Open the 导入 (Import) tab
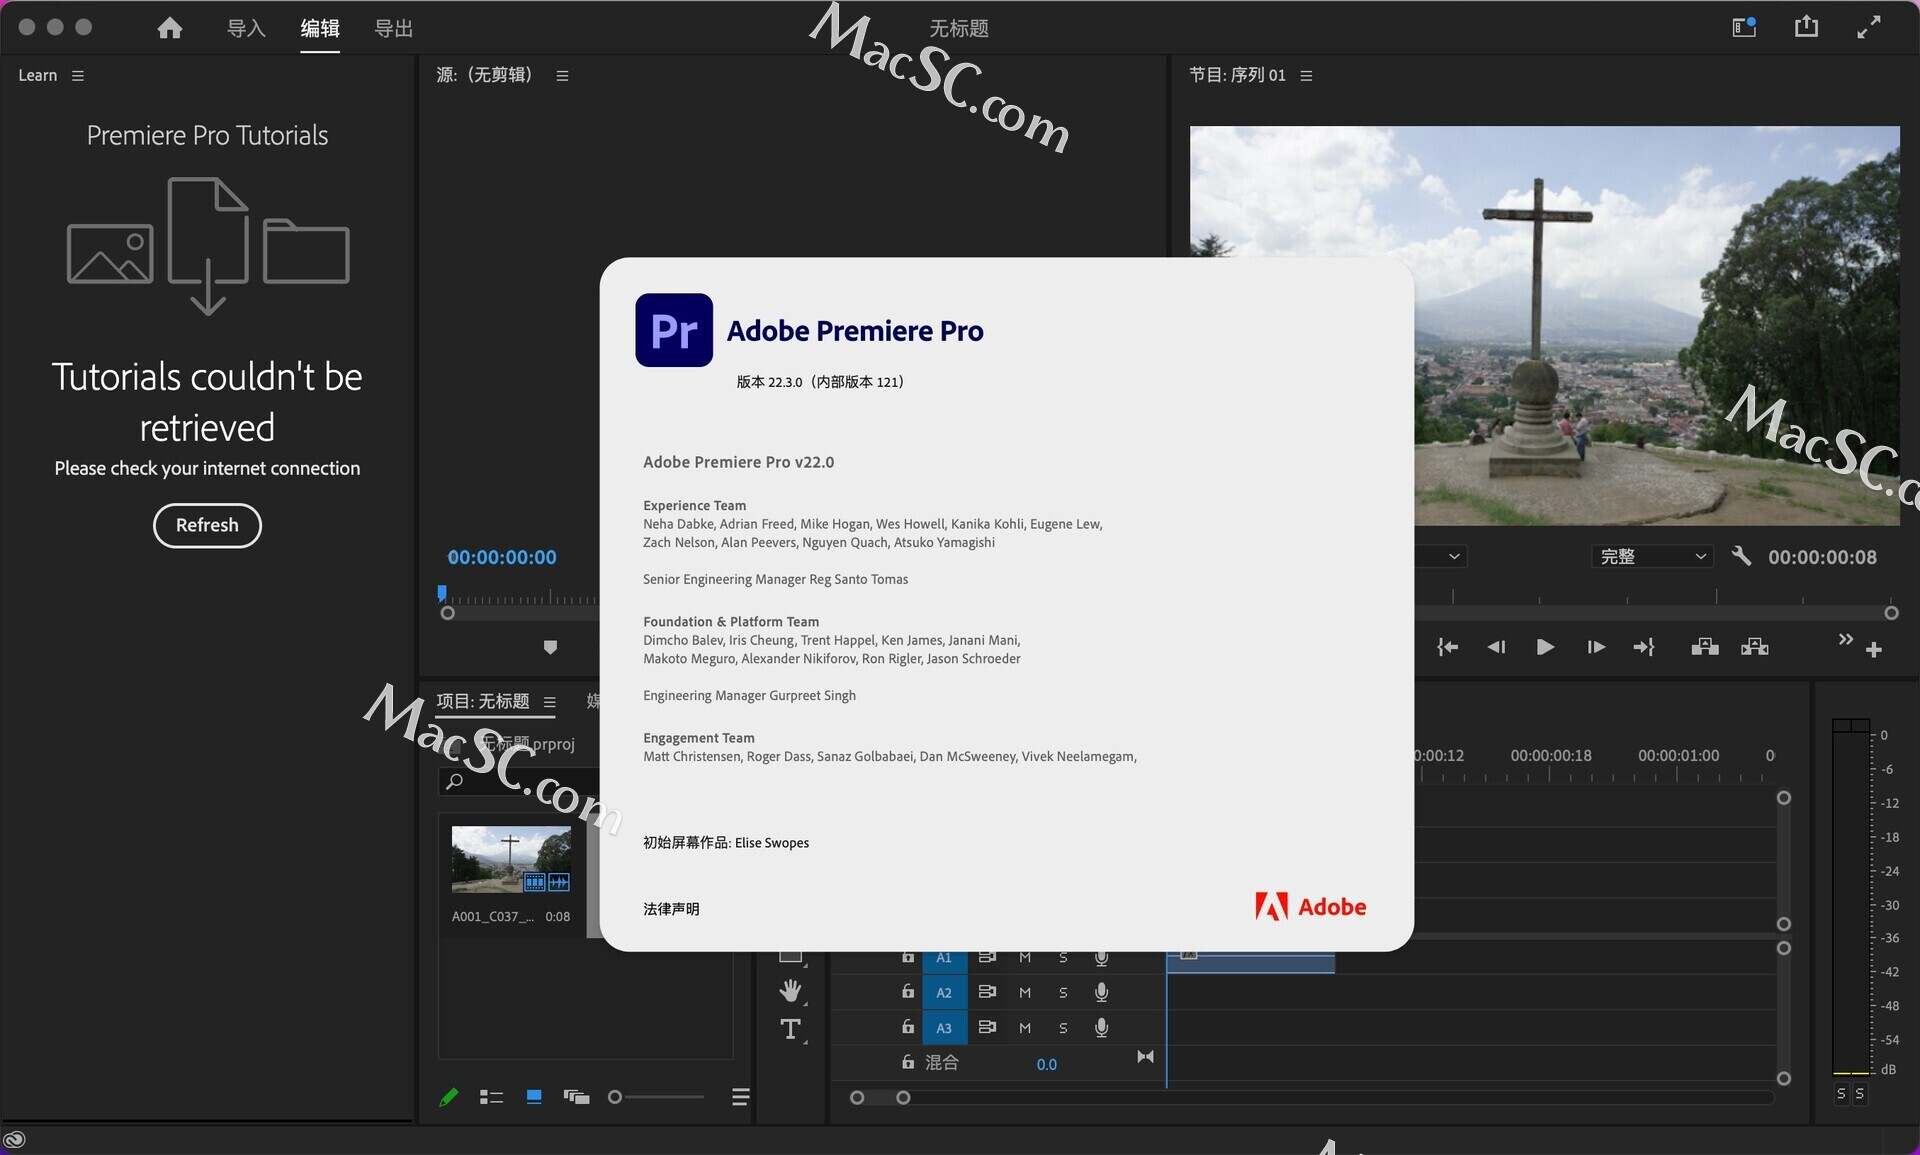 click(x=246, y=28)
